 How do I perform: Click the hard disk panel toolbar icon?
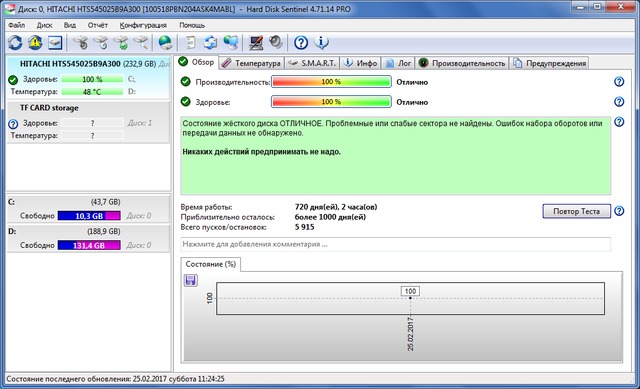point(55,42)
